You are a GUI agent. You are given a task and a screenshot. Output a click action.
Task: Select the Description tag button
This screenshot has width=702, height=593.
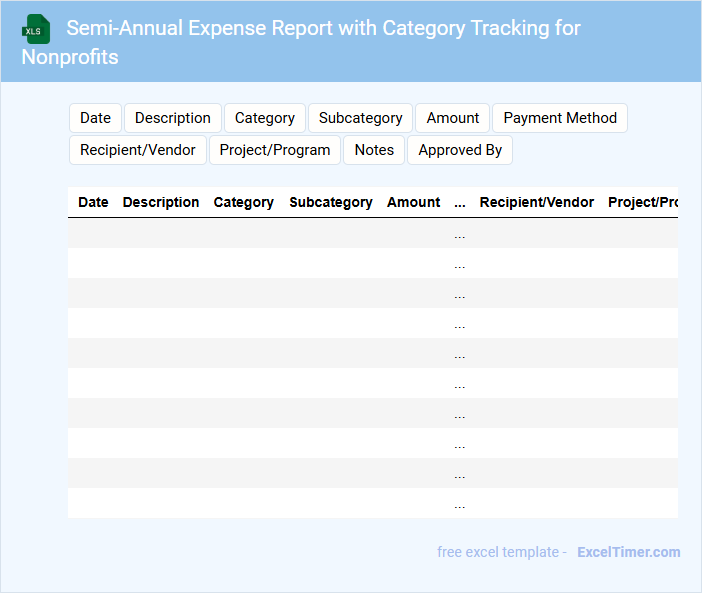click(172, 118)
